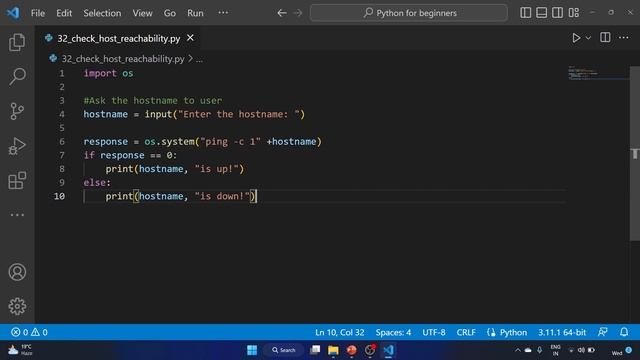The image size is (640, 360).
Task: Click breadcrumb file 32_check_host_reachability.py
Action: point(123,59)
